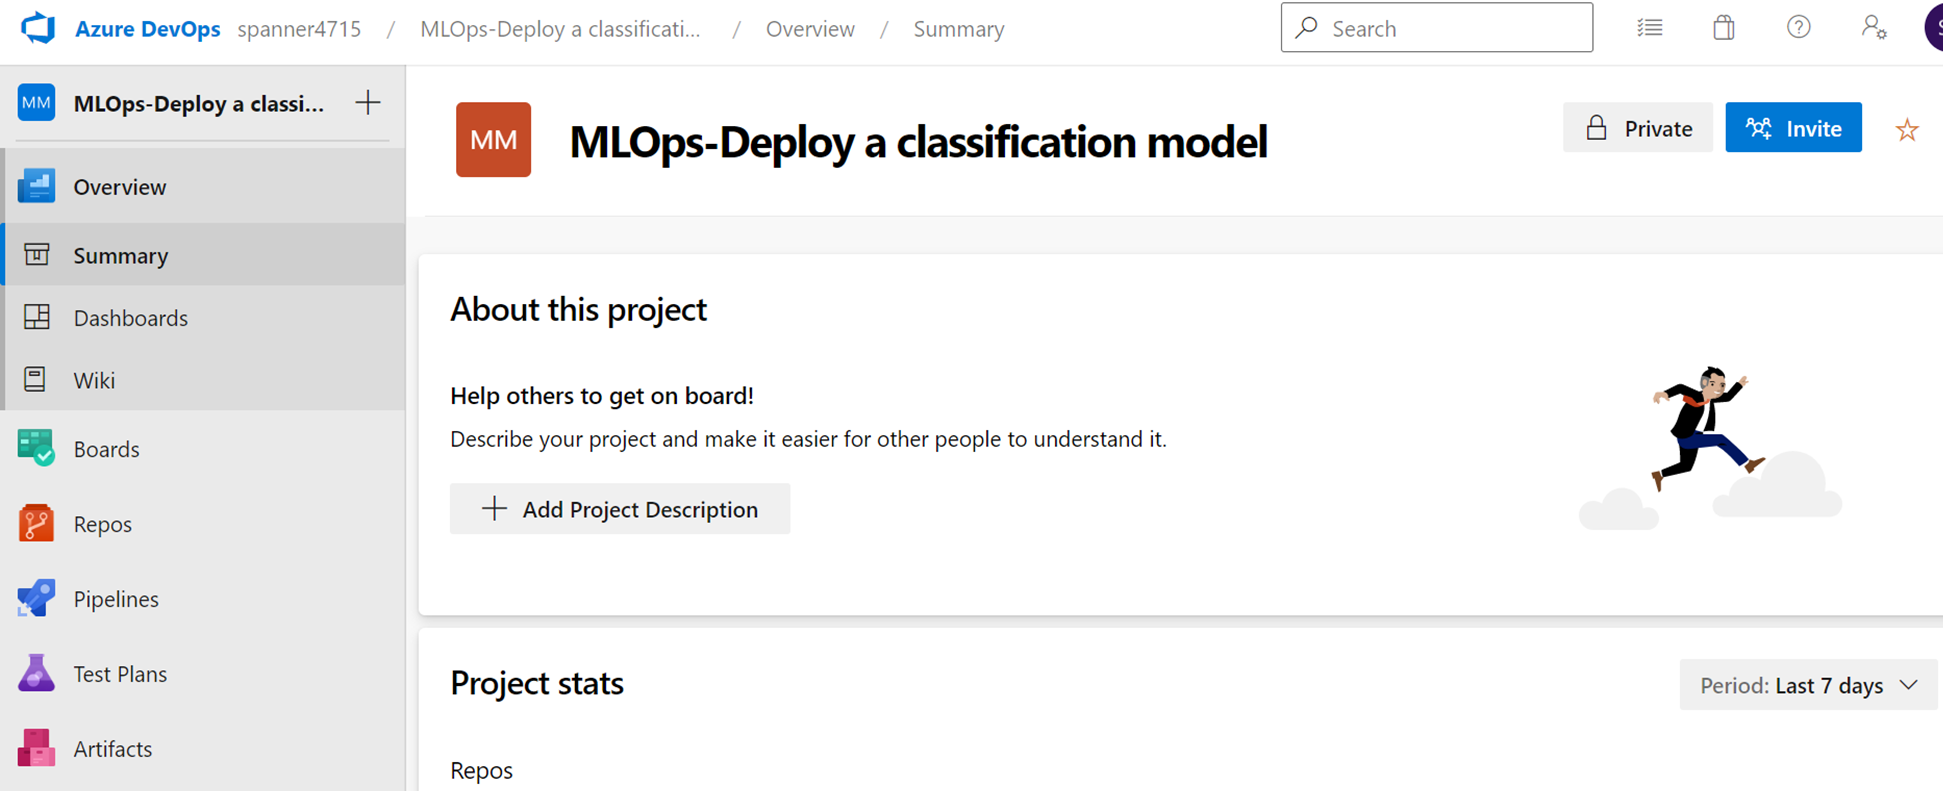
Task: Click the project title MLOps-Deploy a classification model
Action: click(918, 141)
